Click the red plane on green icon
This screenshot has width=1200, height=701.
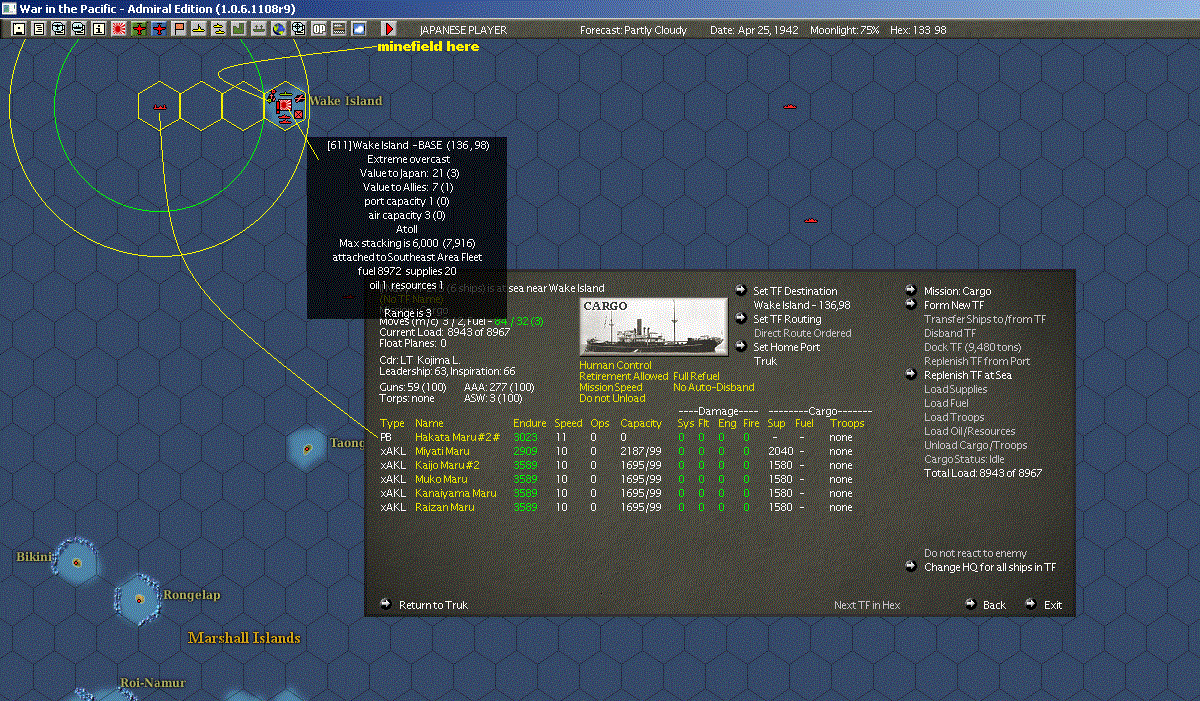click(139, 29)
